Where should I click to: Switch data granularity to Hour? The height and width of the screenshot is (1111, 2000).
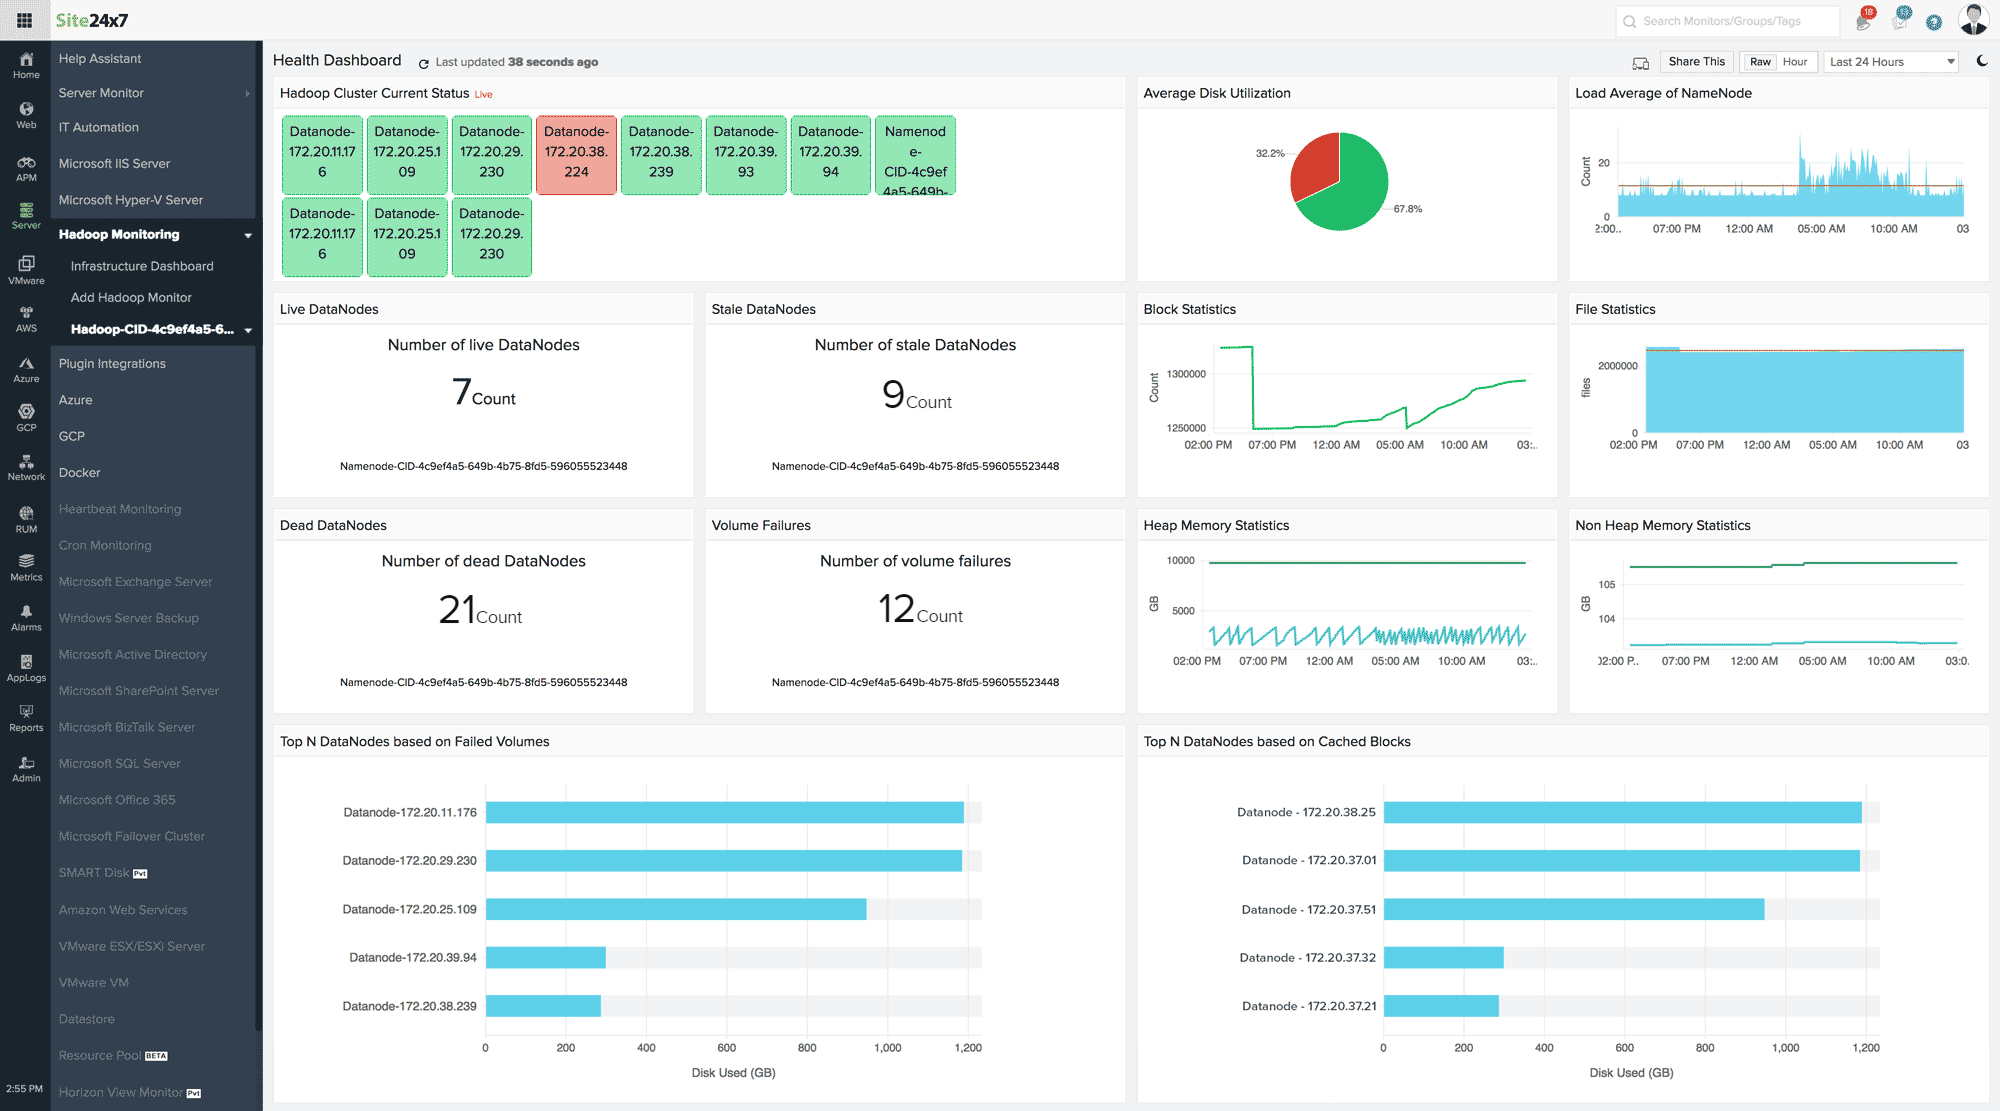[1794, 62]
